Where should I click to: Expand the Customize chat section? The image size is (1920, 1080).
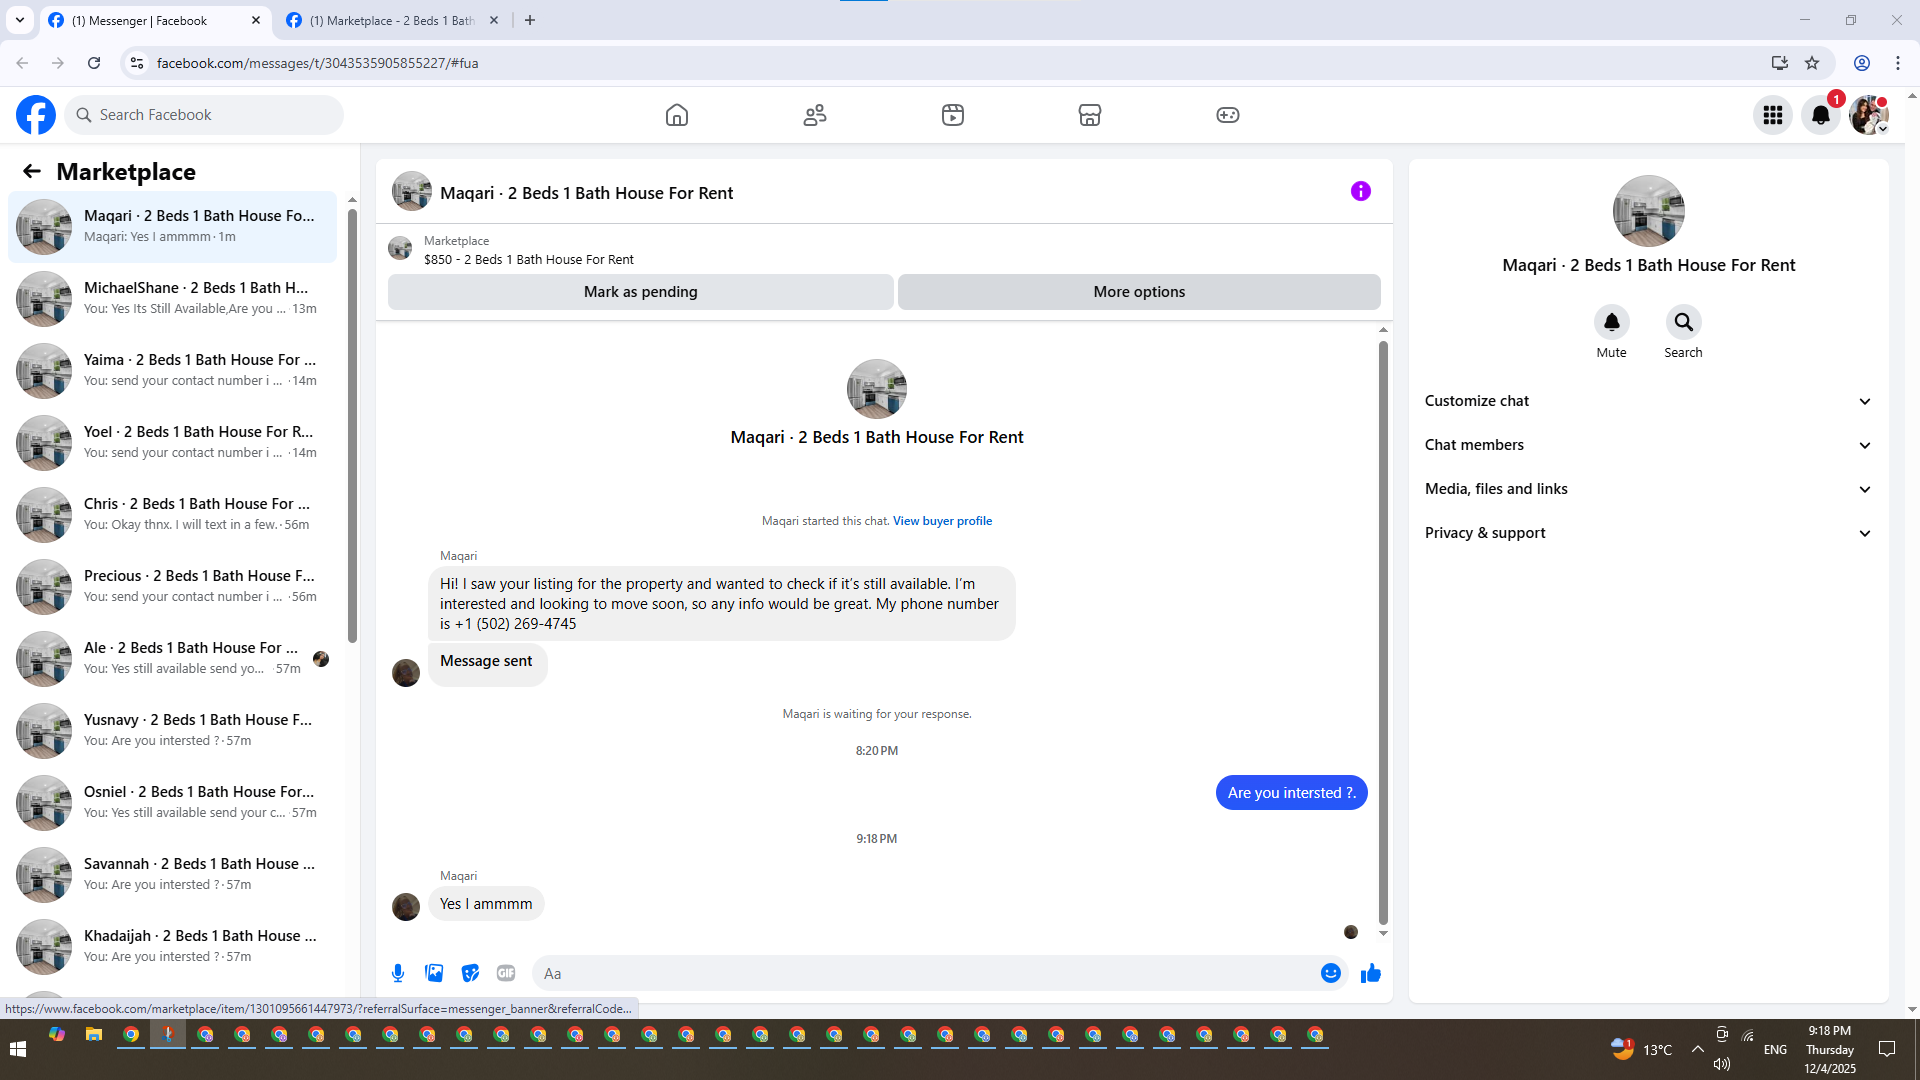[1648, 401]
